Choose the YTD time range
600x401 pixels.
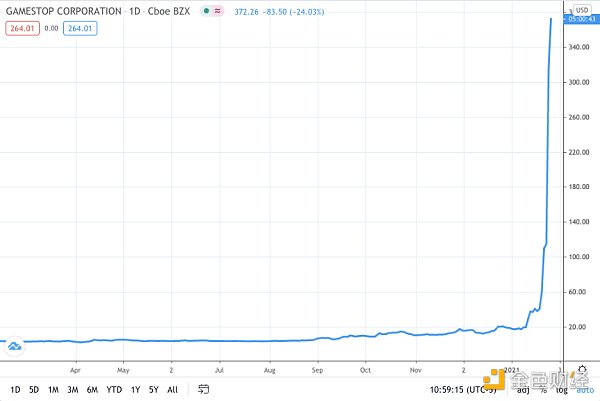click(113, 388)
